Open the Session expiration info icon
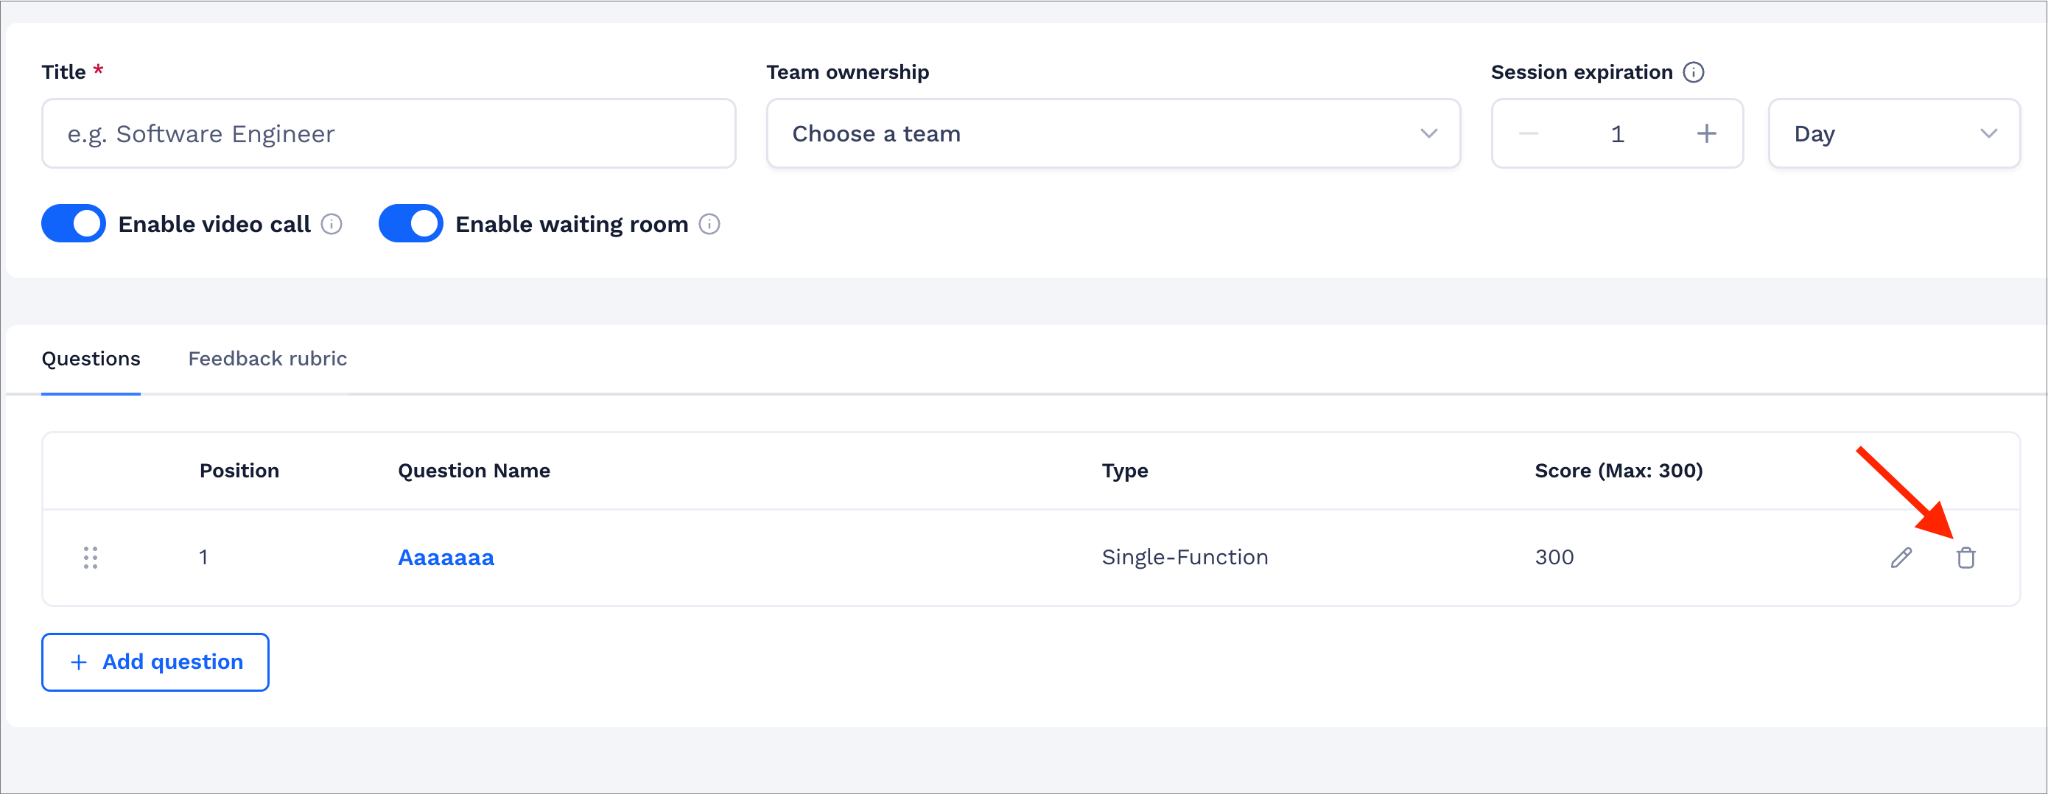 (x=1694, y=72)
